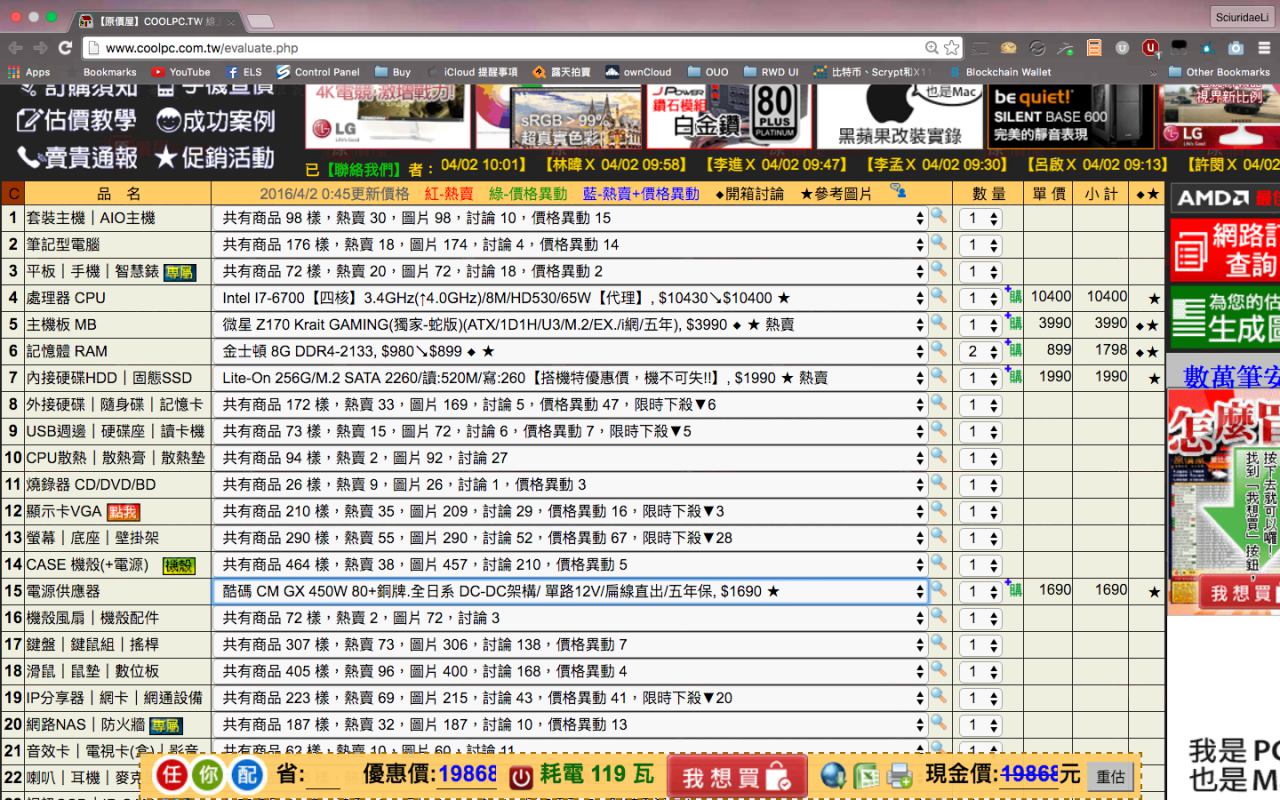Viewport: 1280px width, 800px height.
Task: Open the 主機板 MB product dropdown
Action: (x=570, y=325)
